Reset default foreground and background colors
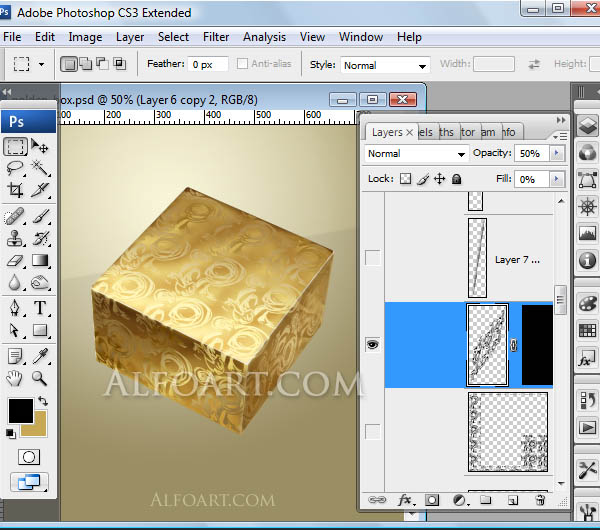The height and width of the screenshot is (530, 600). [x=11, y=433]
